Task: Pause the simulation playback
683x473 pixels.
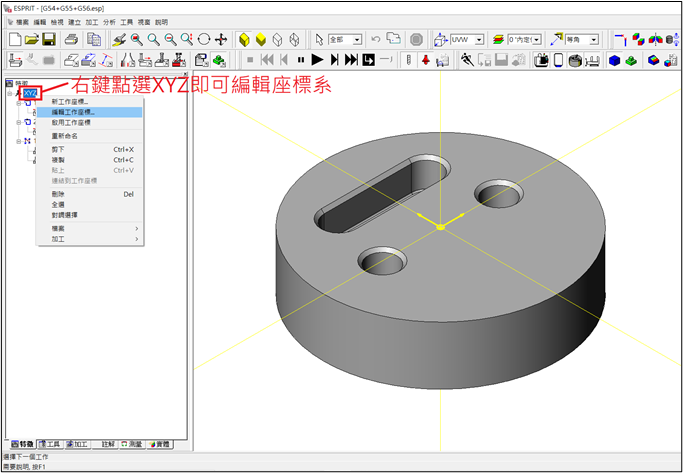Action: (x=301, y=60)
